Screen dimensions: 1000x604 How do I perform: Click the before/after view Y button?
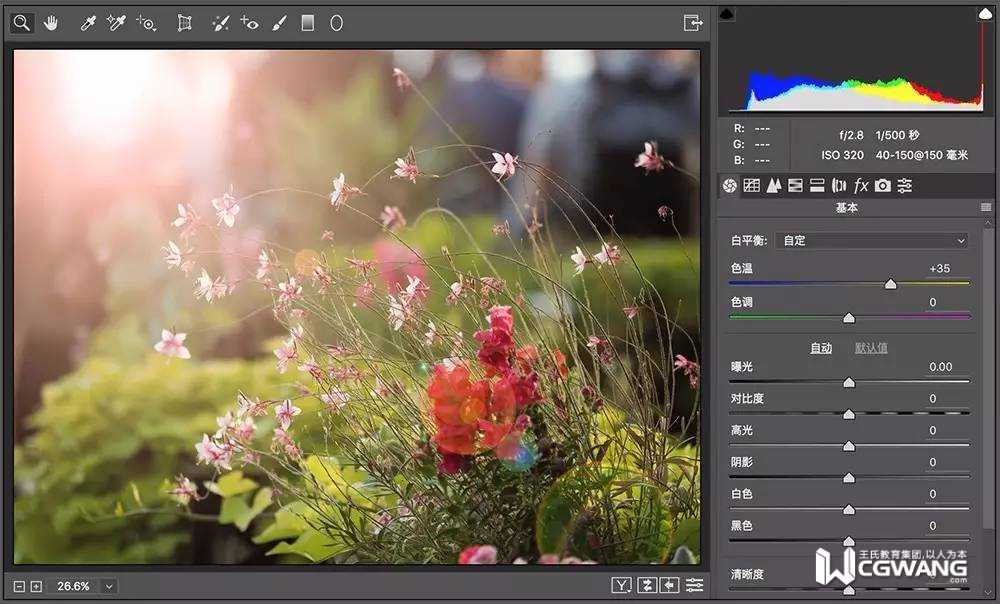pos(621,586)
